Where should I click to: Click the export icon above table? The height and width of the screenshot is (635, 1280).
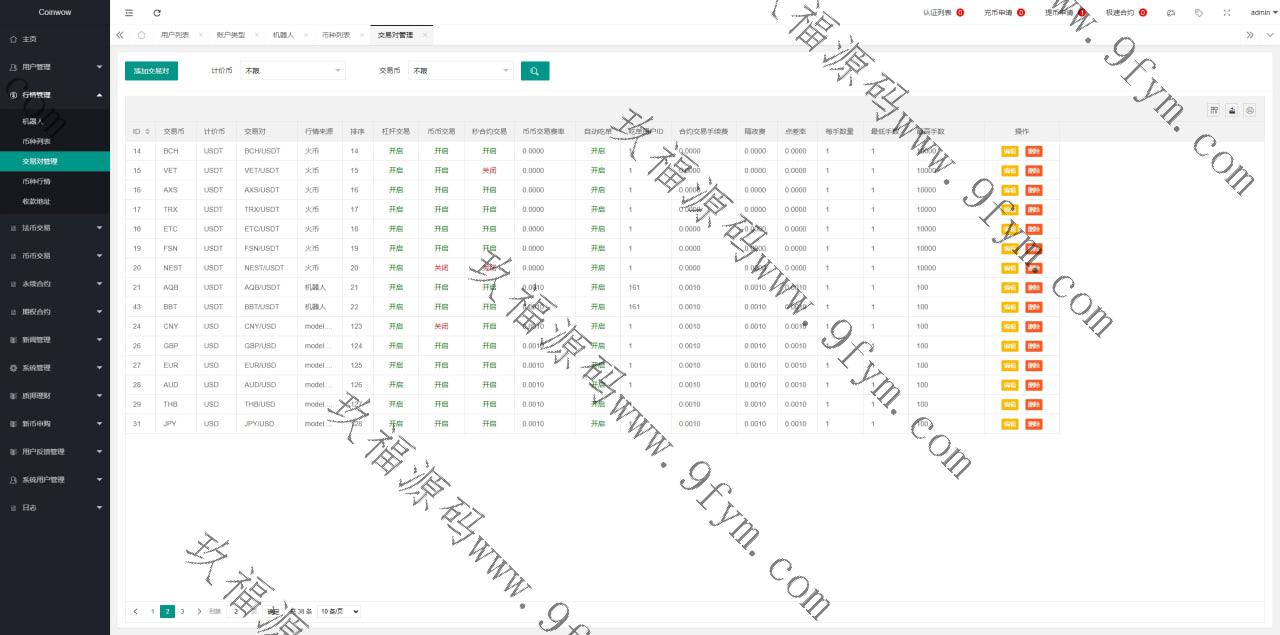[x=1232, y=110]
